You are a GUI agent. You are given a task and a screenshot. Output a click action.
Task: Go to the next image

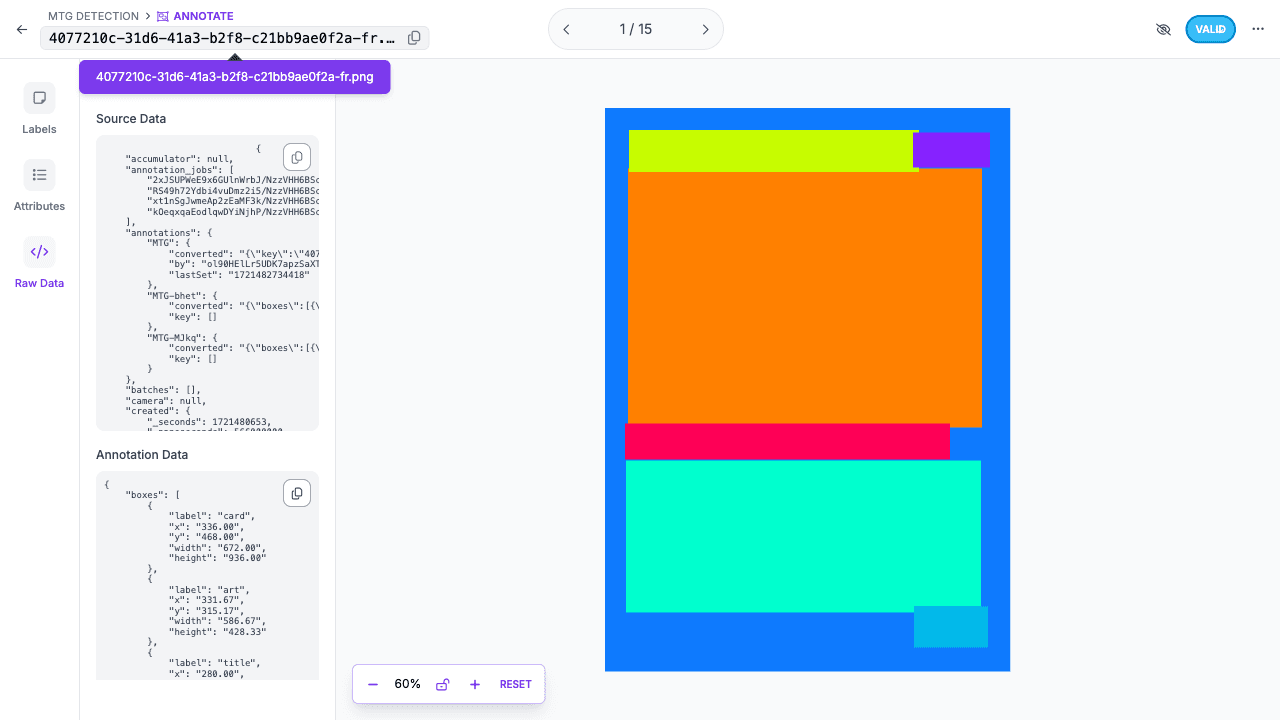705,30
